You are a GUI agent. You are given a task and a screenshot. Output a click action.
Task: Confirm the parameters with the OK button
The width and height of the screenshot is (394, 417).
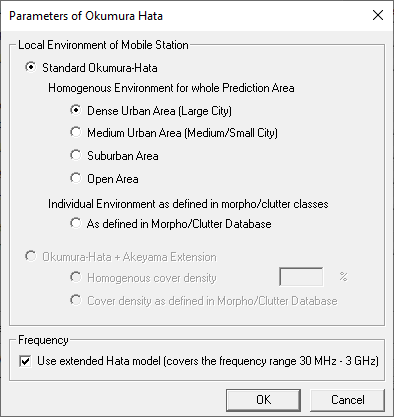(x=263, y=400)
